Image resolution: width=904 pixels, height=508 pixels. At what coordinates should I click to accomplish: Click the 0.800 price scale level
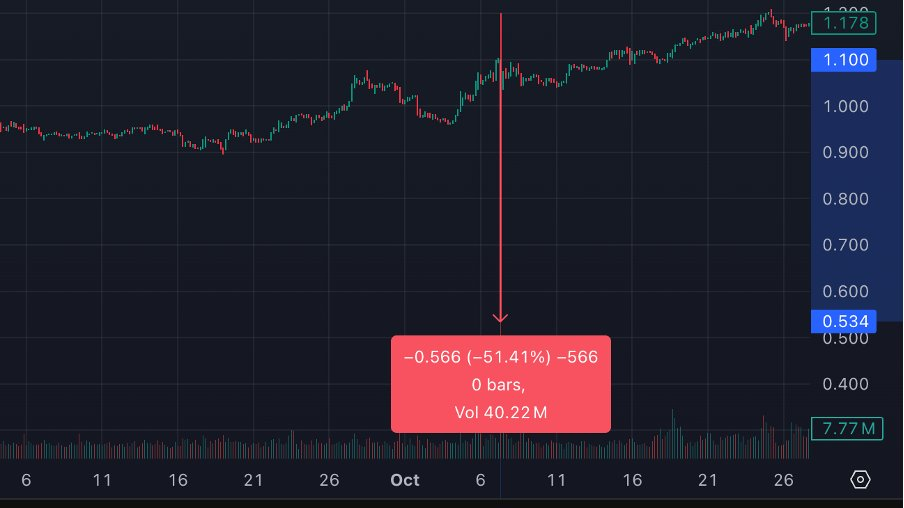(844, 199)
